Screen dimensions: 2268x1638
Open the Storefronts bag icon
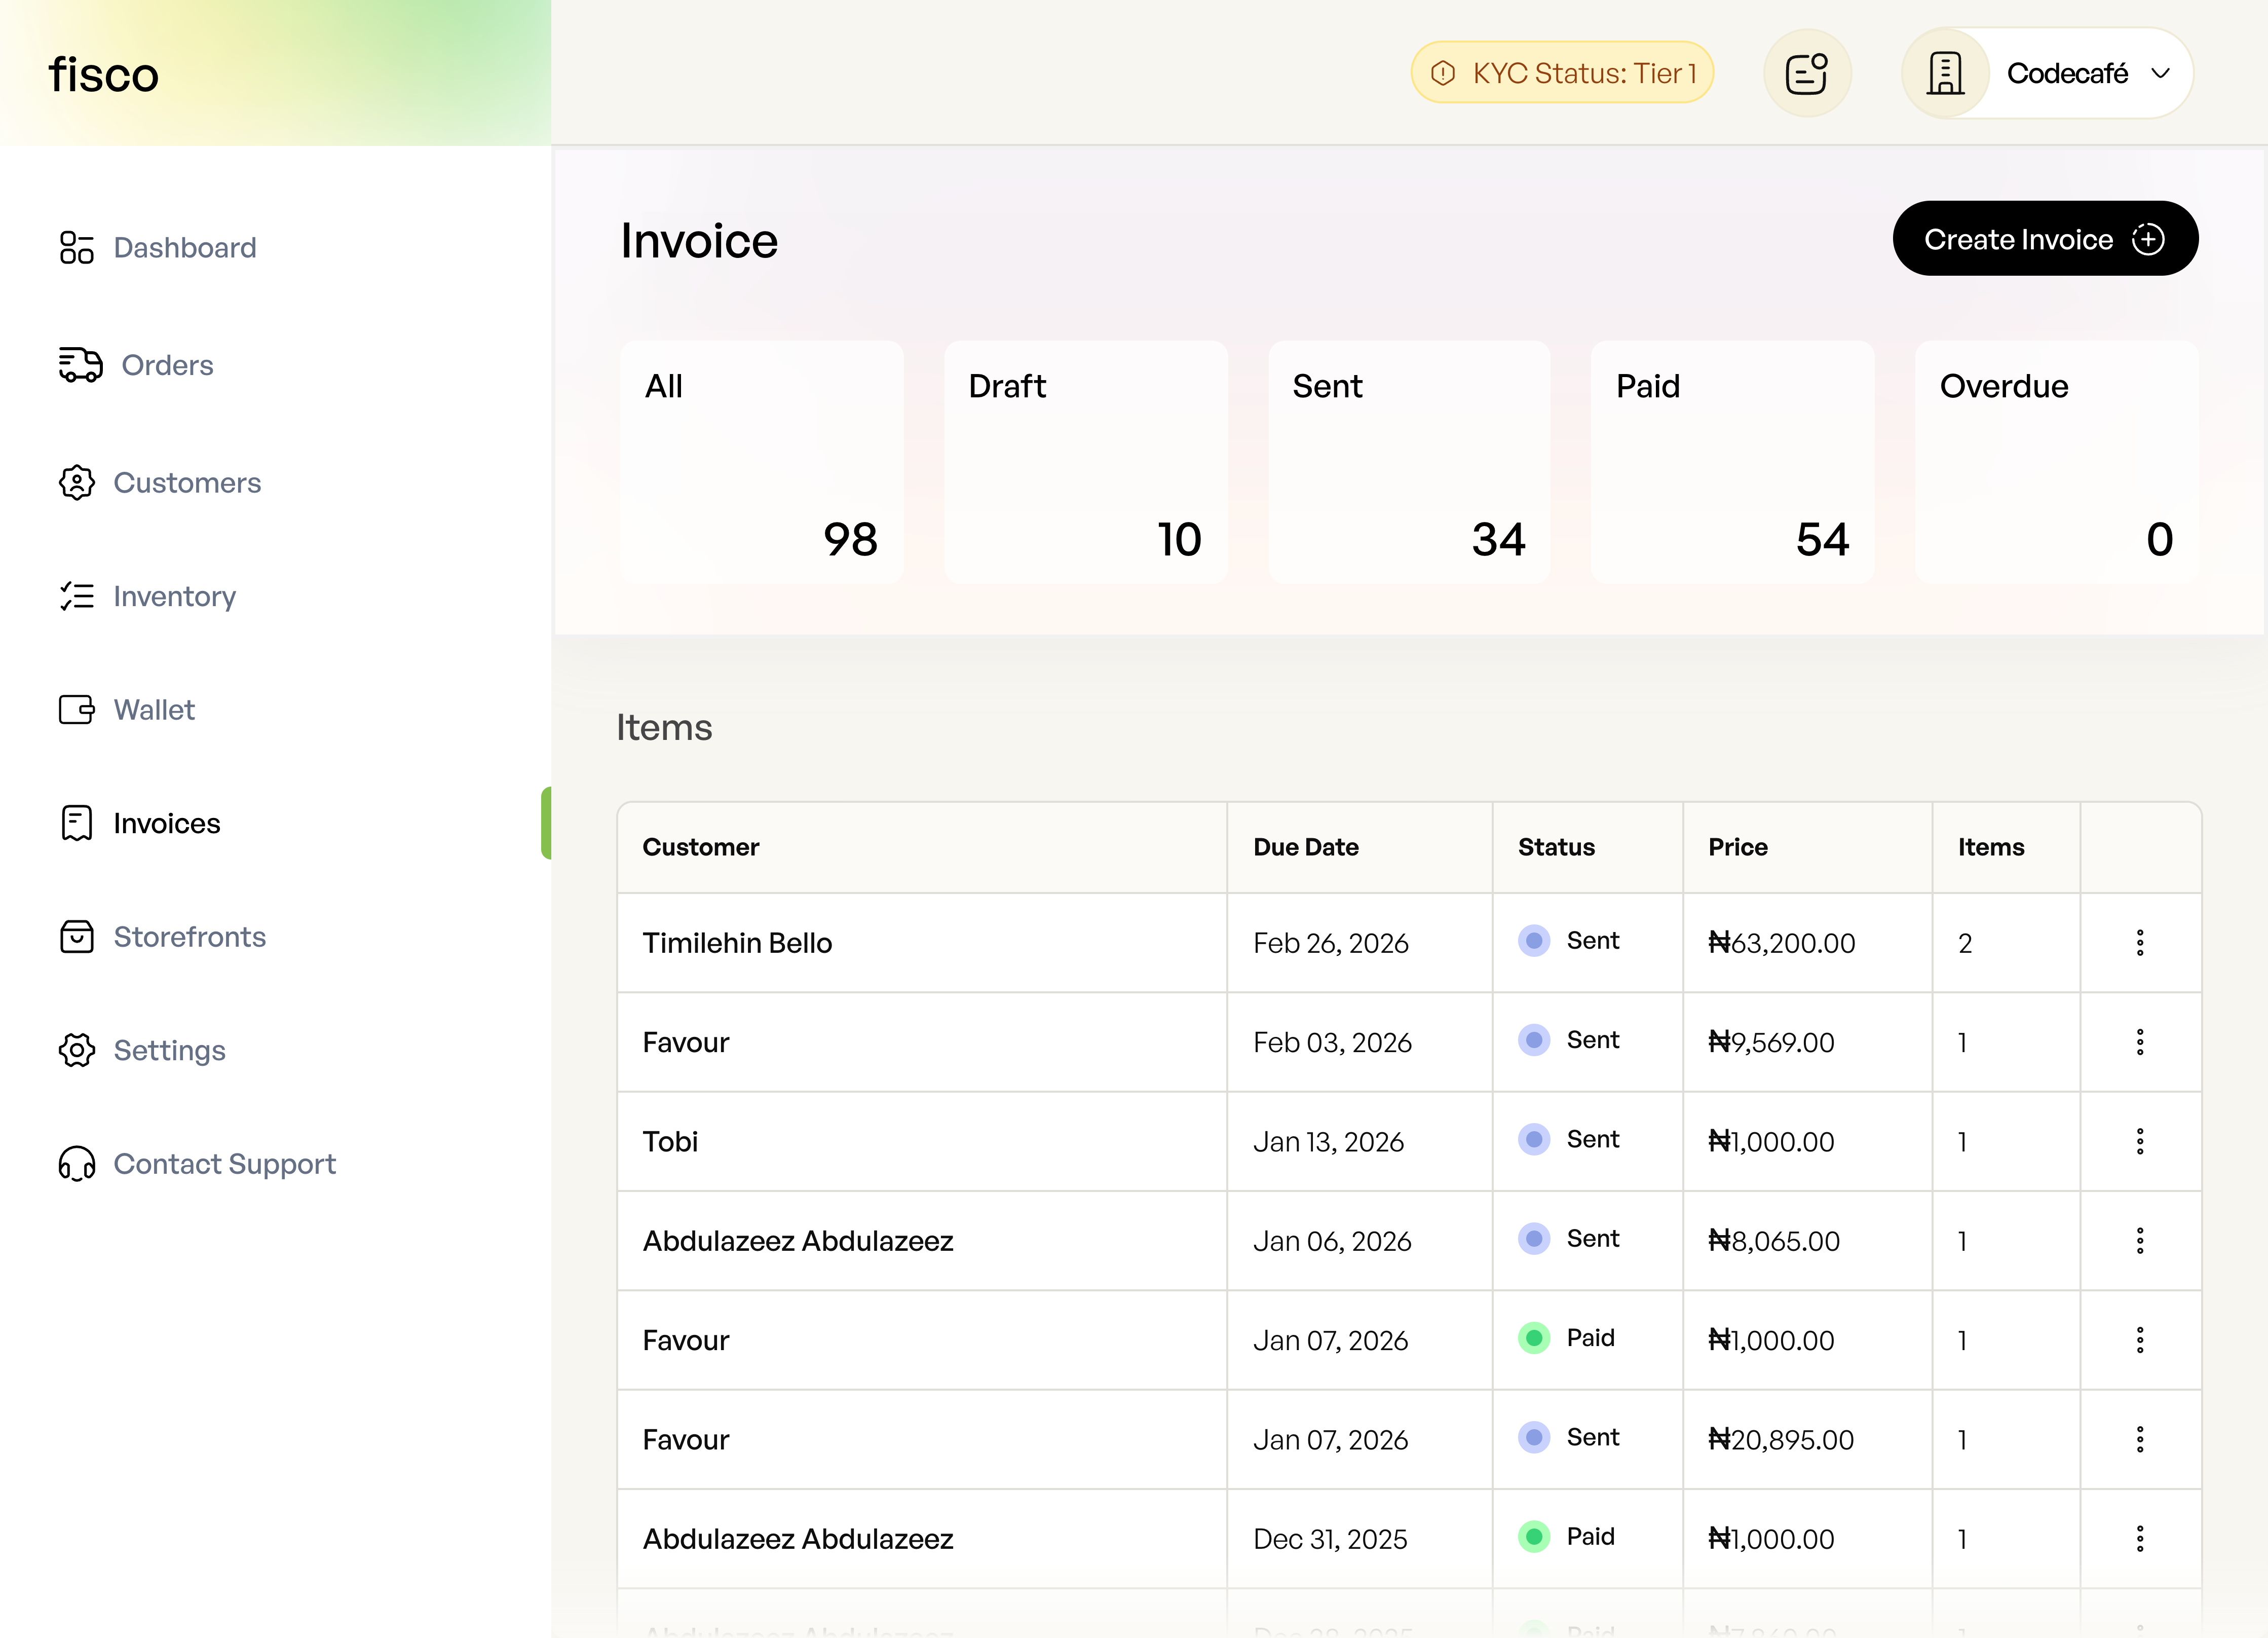[76, 937]
